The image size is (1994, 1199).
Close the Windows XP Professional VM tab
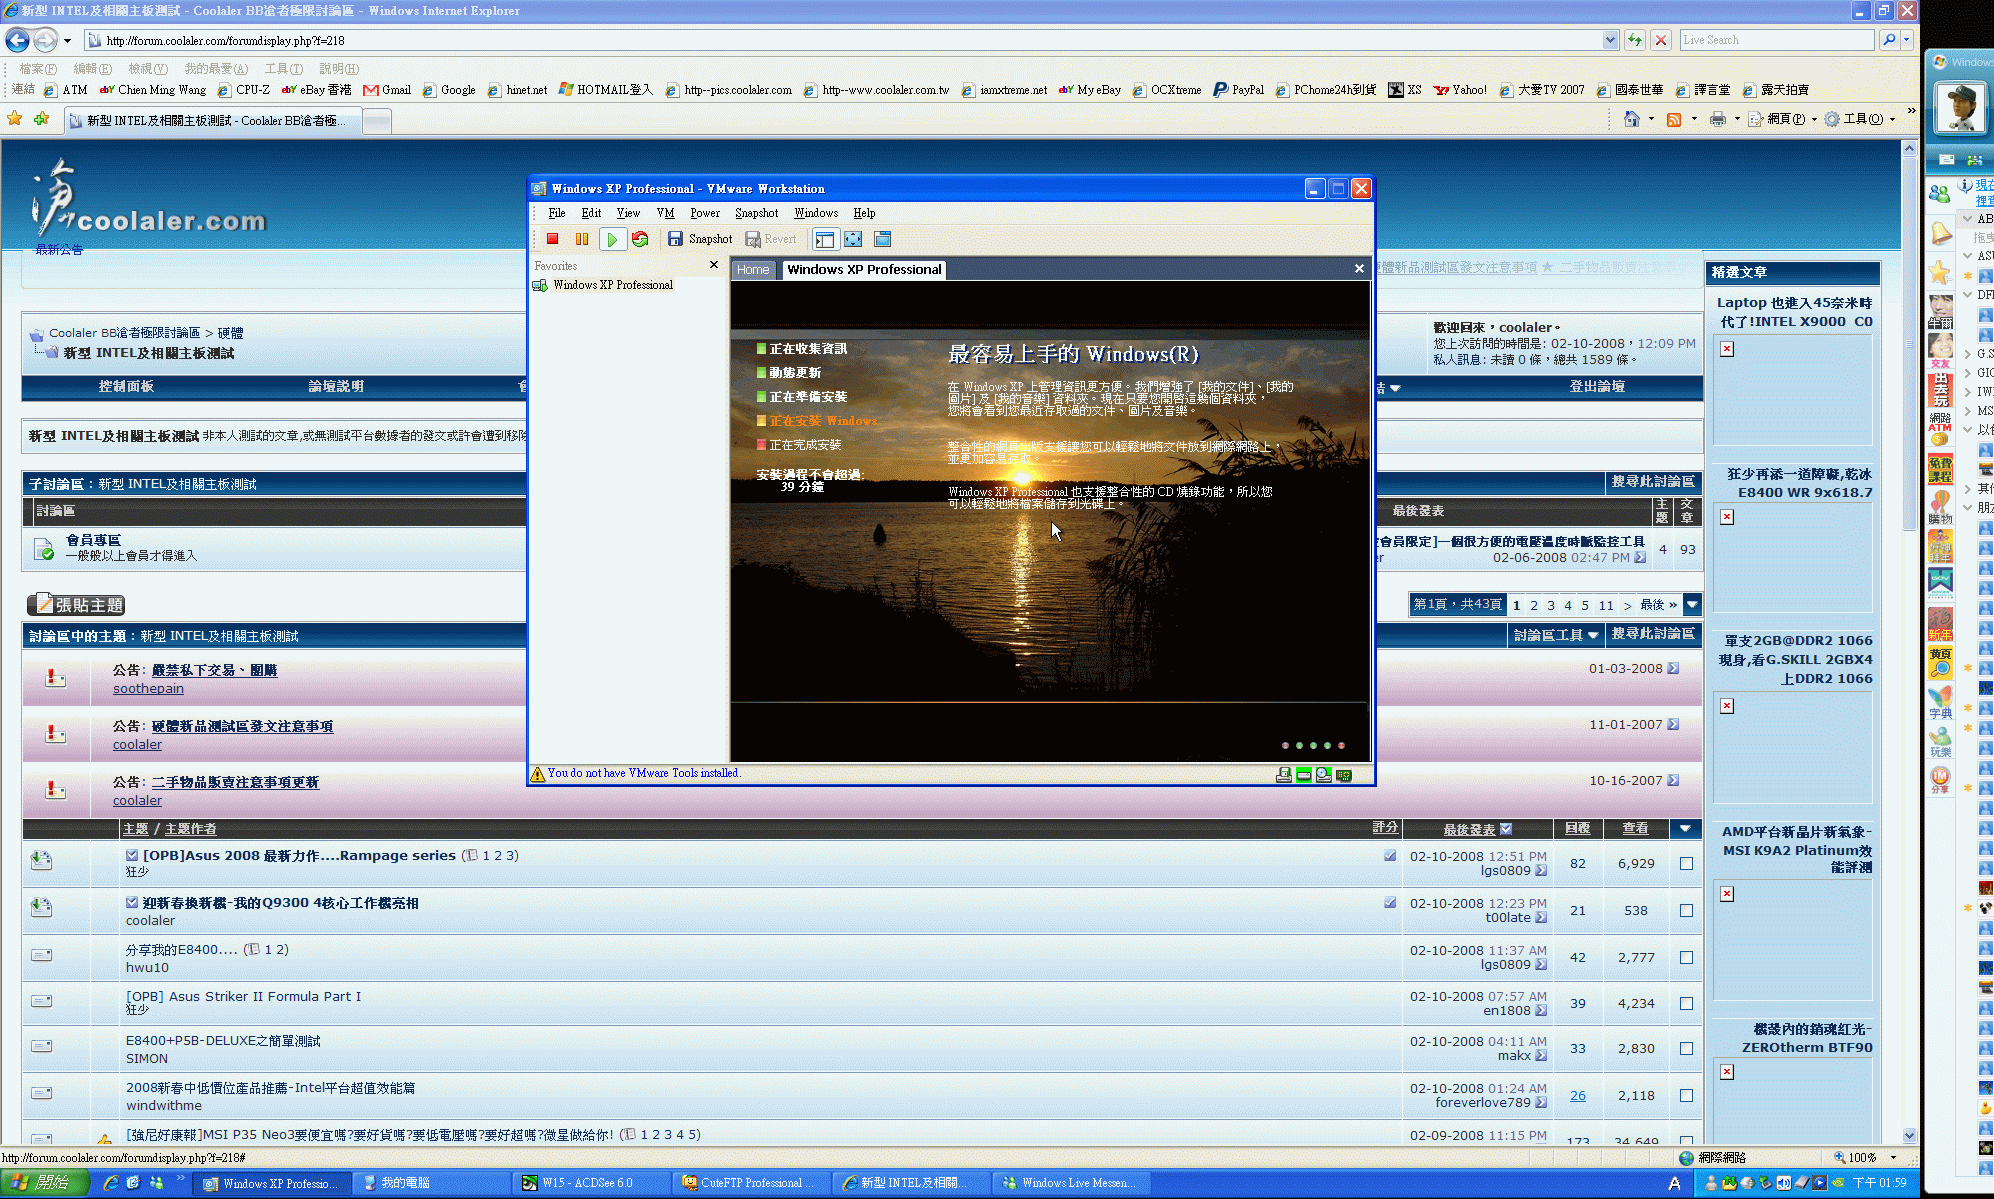coord(1359,268)
